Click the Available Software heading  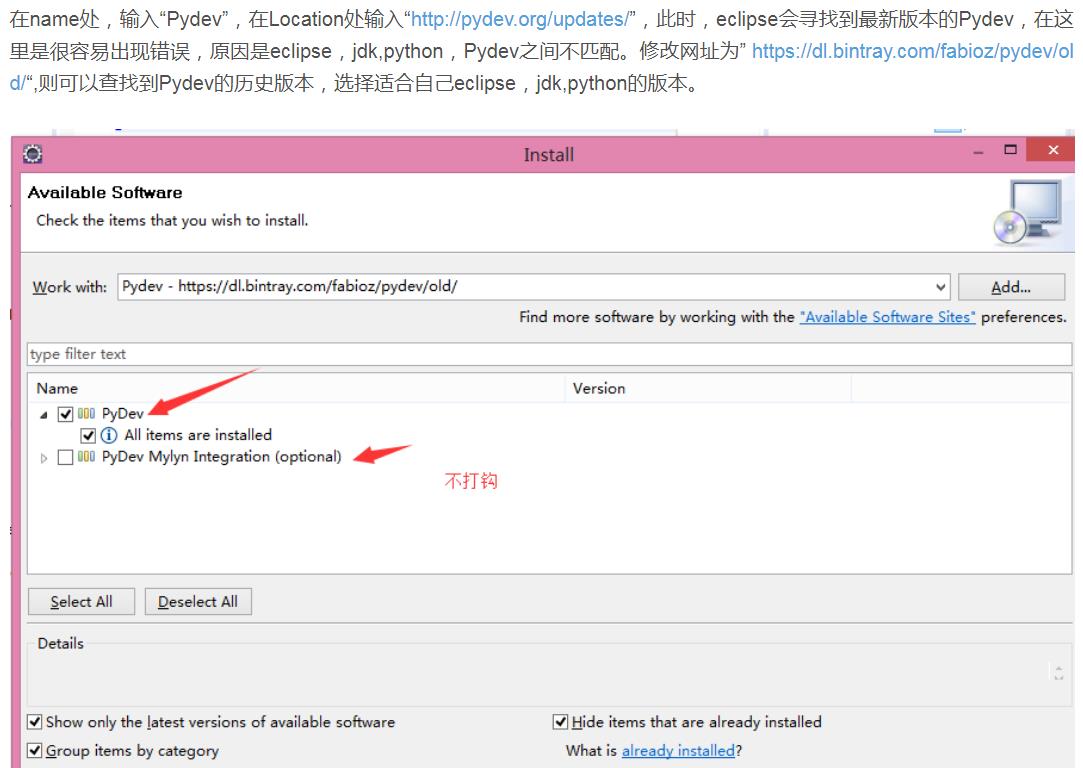pos(105,193)
